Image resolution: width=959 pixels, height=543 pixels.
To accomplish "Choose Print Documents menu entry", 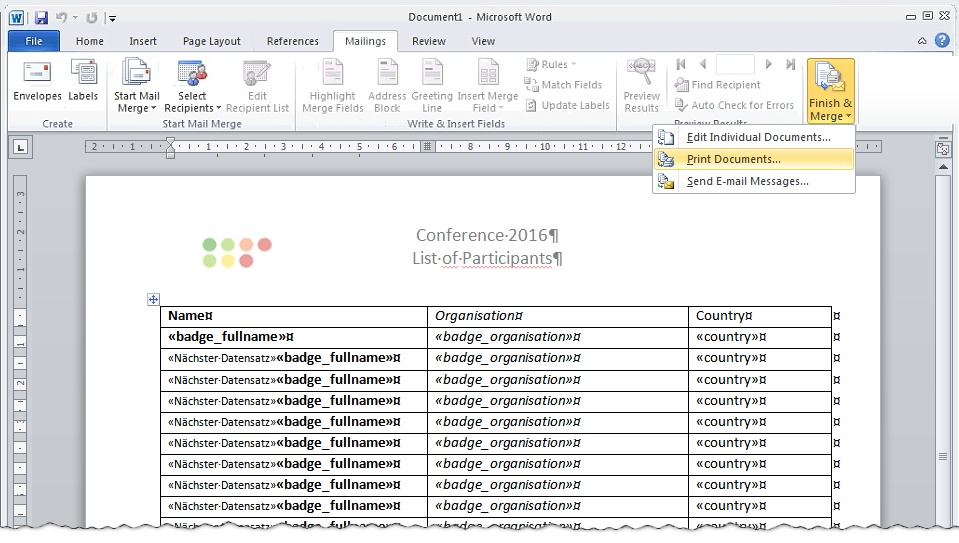I will pos(754,159).
